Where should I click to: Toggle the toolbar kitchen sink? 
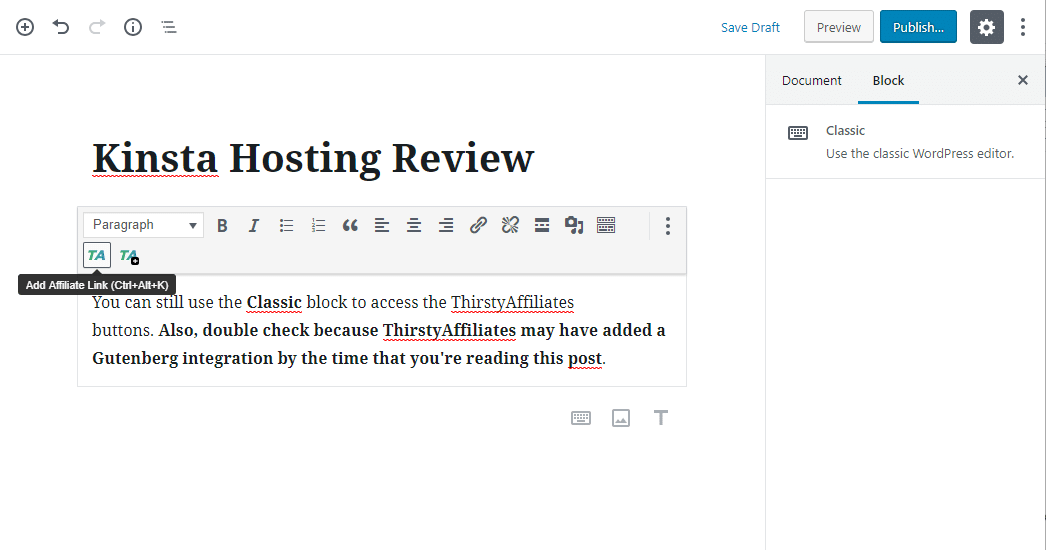[606, 225]
